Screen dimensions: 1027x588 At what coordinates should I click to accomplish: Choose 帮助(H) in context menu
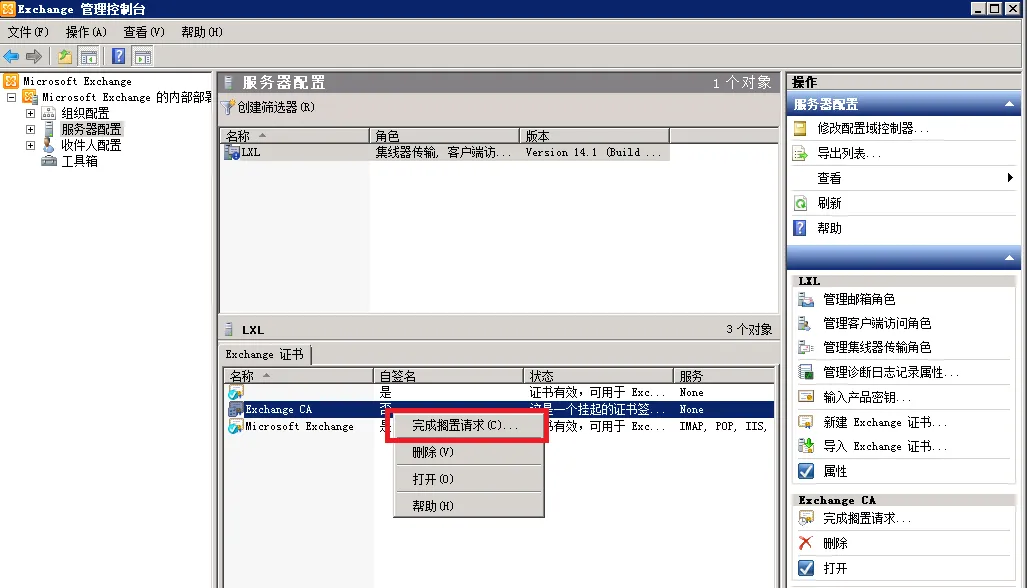468,506
